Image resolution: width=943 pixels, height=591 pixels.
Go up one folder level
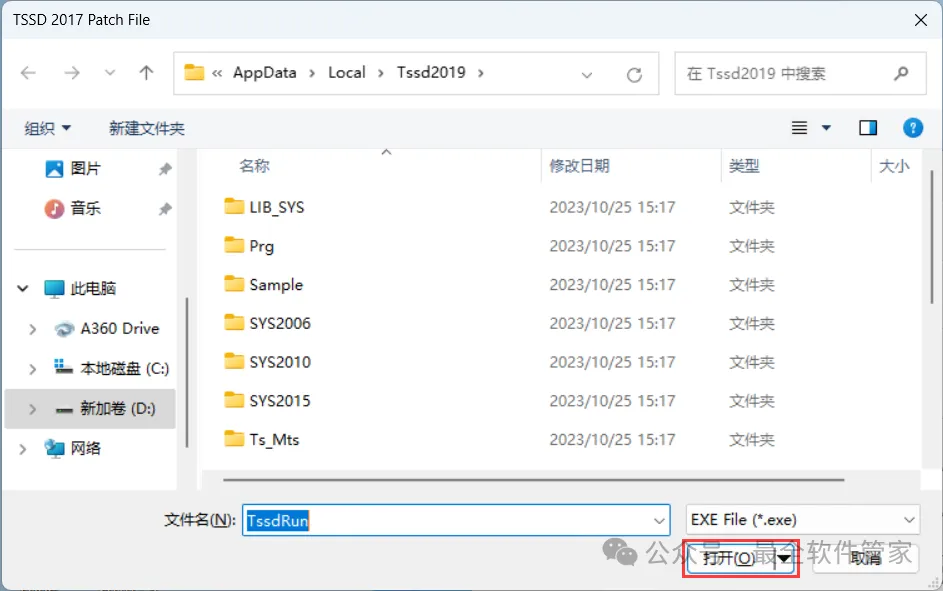[146, 73]
